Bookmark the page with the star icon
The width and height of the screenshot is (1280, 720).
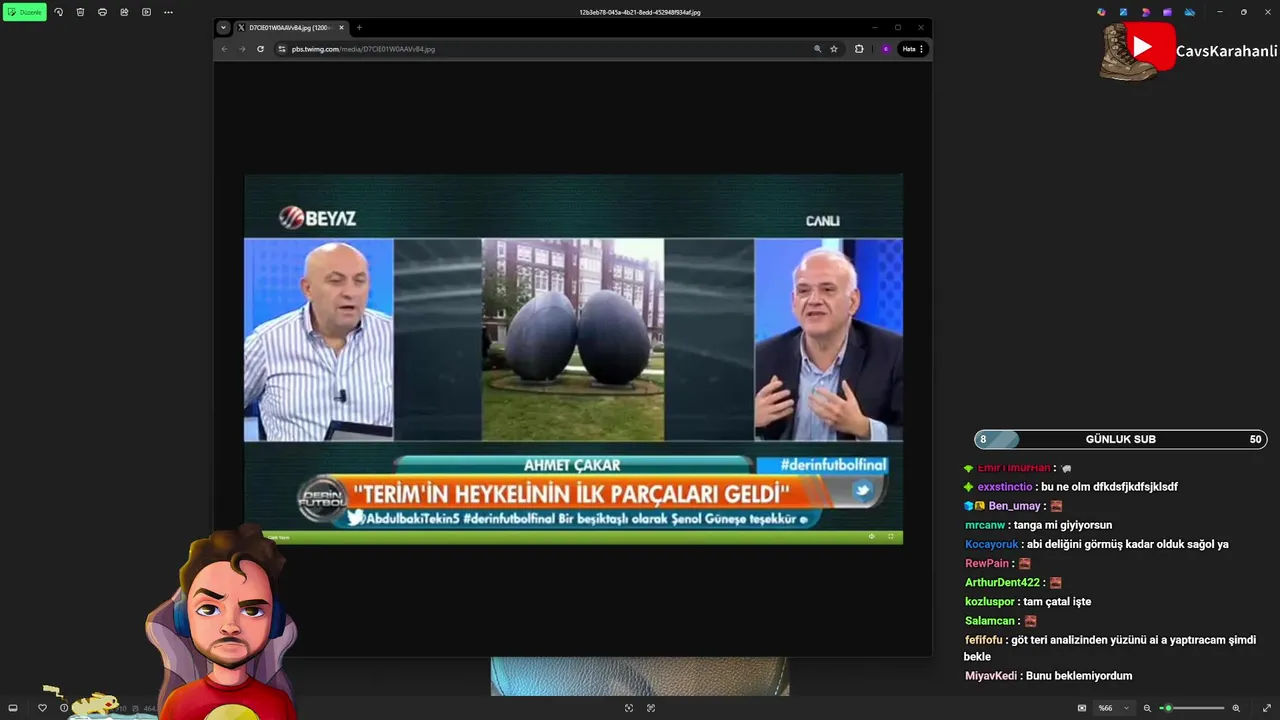coord(834,49)
